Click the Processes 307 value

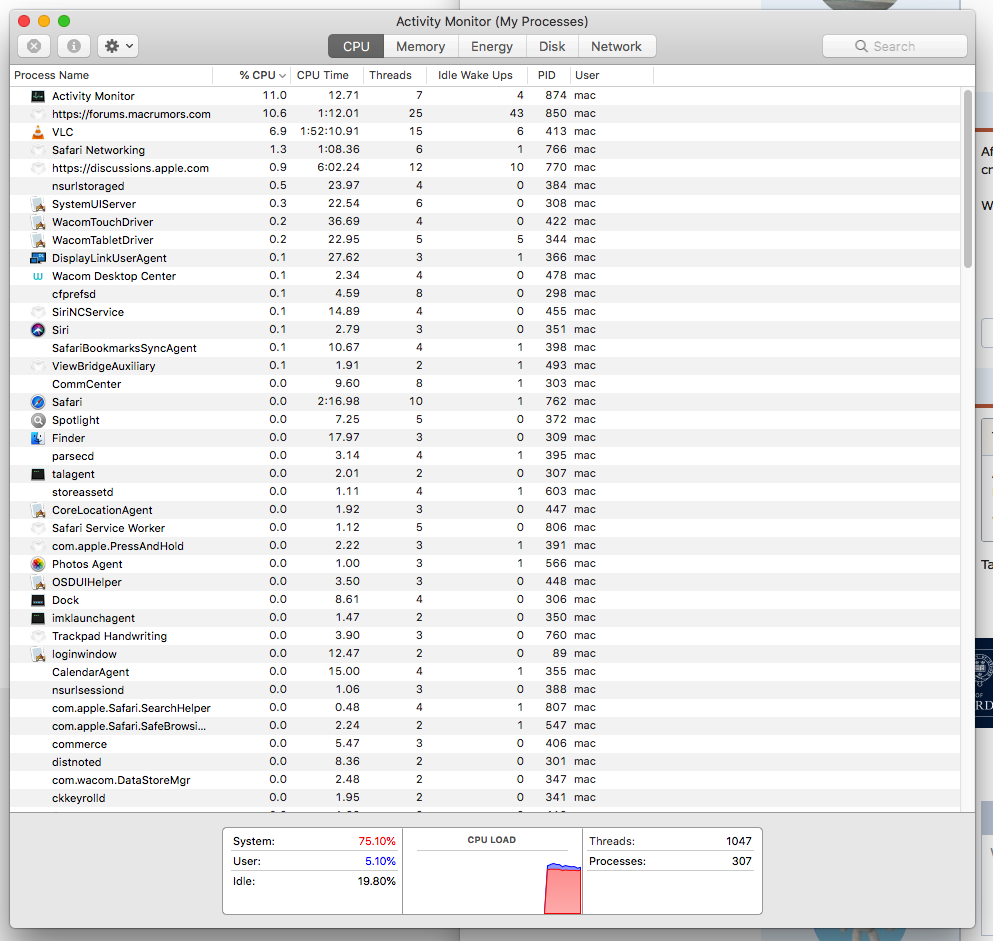(742, 861)
